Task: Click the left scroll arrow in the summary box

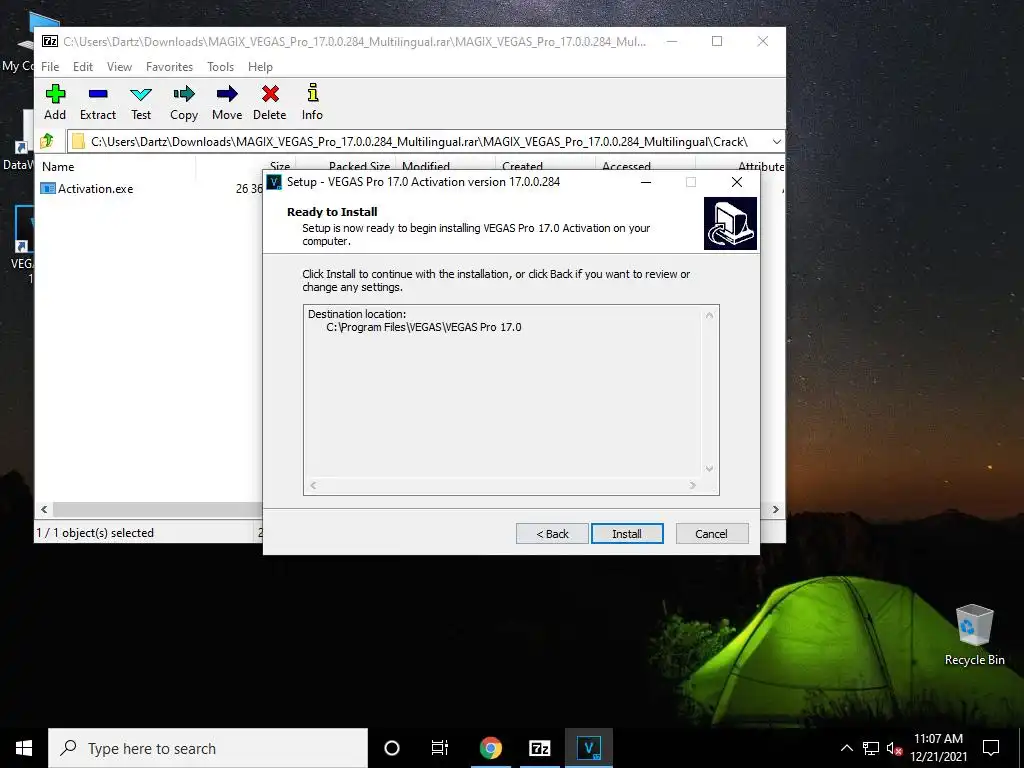Action: pos(313,485)
